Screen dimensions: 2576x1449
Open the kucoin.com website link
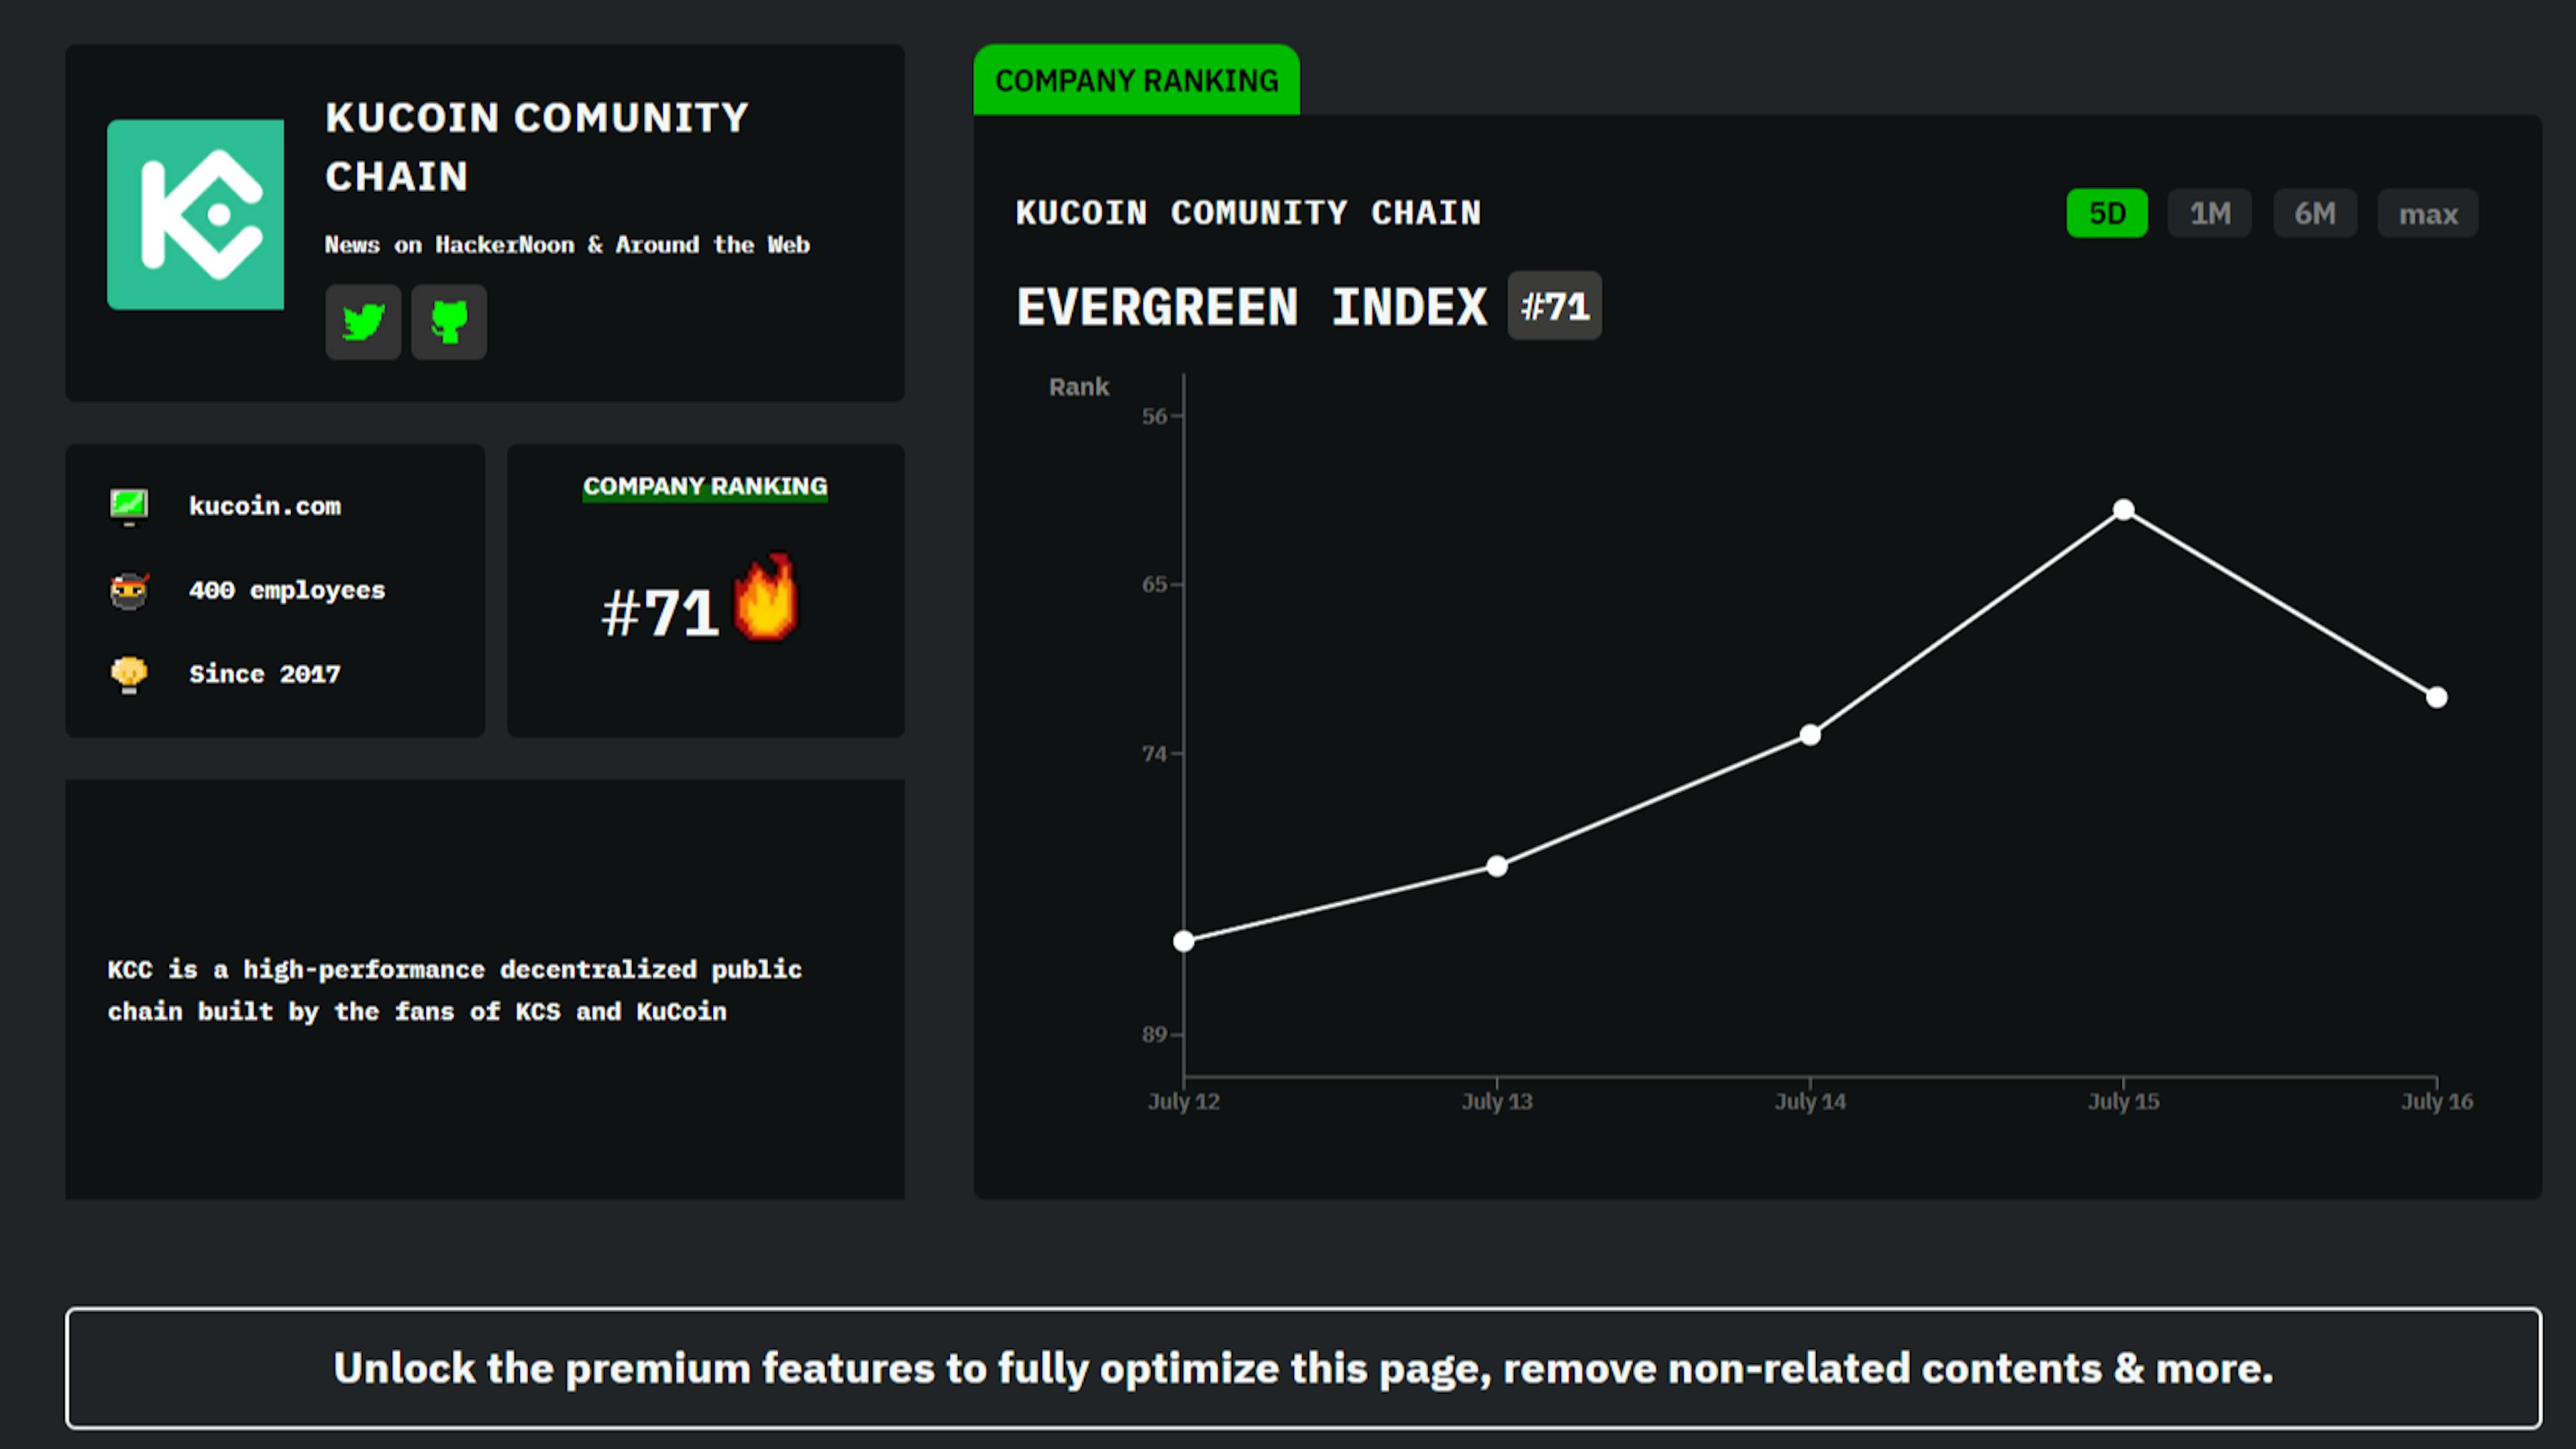[x=265, y=506]
